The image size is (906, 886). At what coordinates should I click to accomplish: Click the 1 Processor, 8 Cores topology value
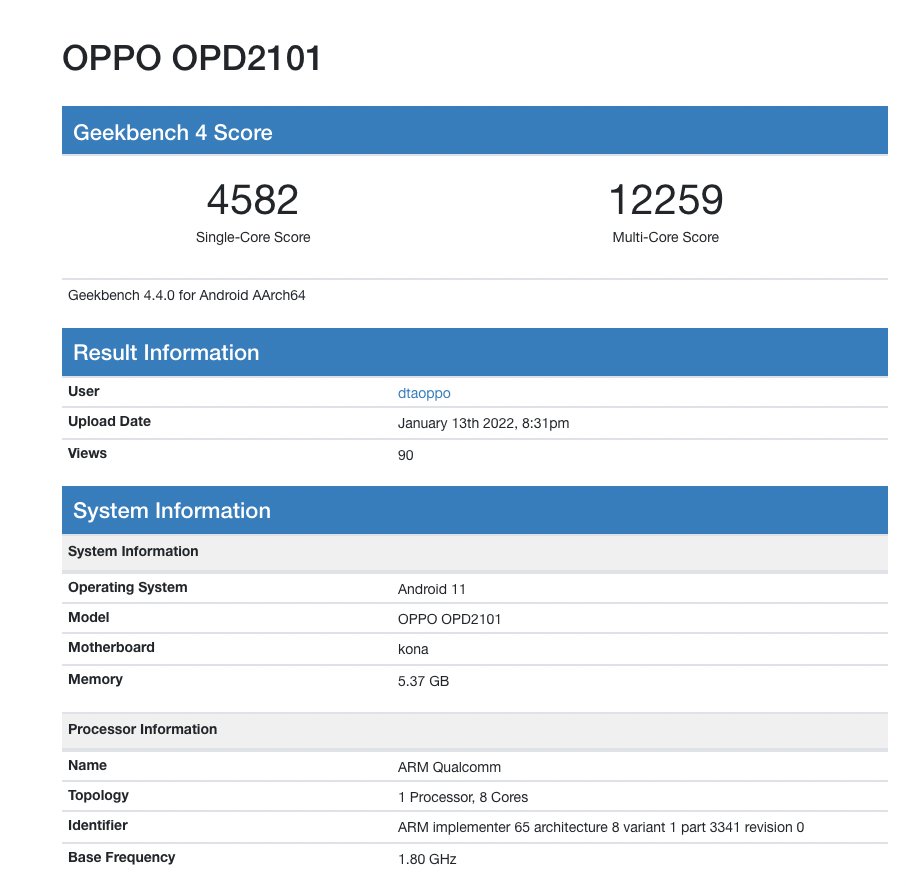coord(462,797)
